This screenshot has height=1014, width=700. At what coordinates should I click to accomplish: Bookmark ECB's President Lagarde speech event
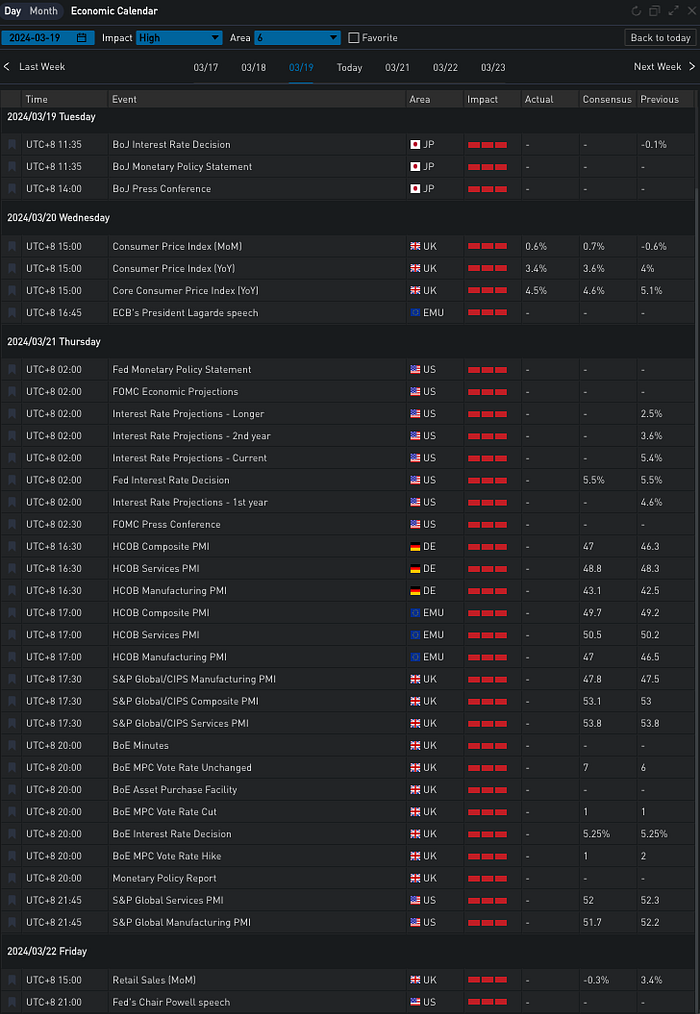pyautogui.click(x=12, y=313)
